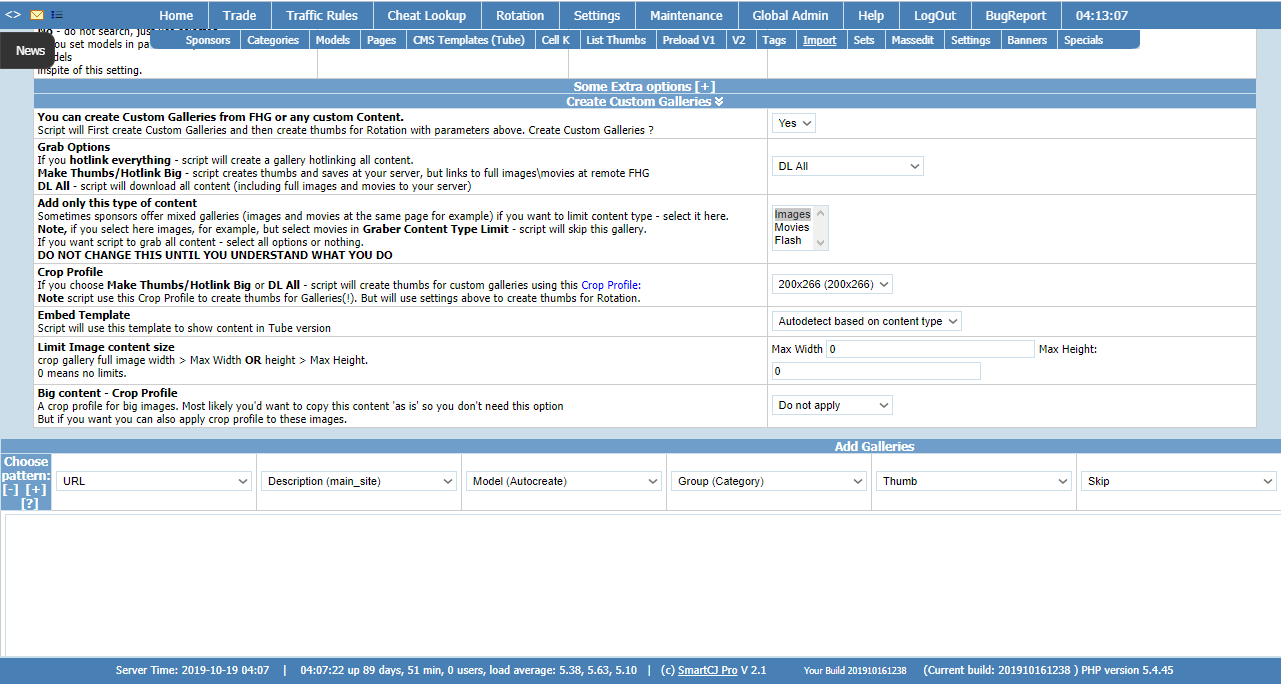Screen dimensions: 1281x684
Task: Open the URL pattern dropdown
Action: tap(154, 481)
